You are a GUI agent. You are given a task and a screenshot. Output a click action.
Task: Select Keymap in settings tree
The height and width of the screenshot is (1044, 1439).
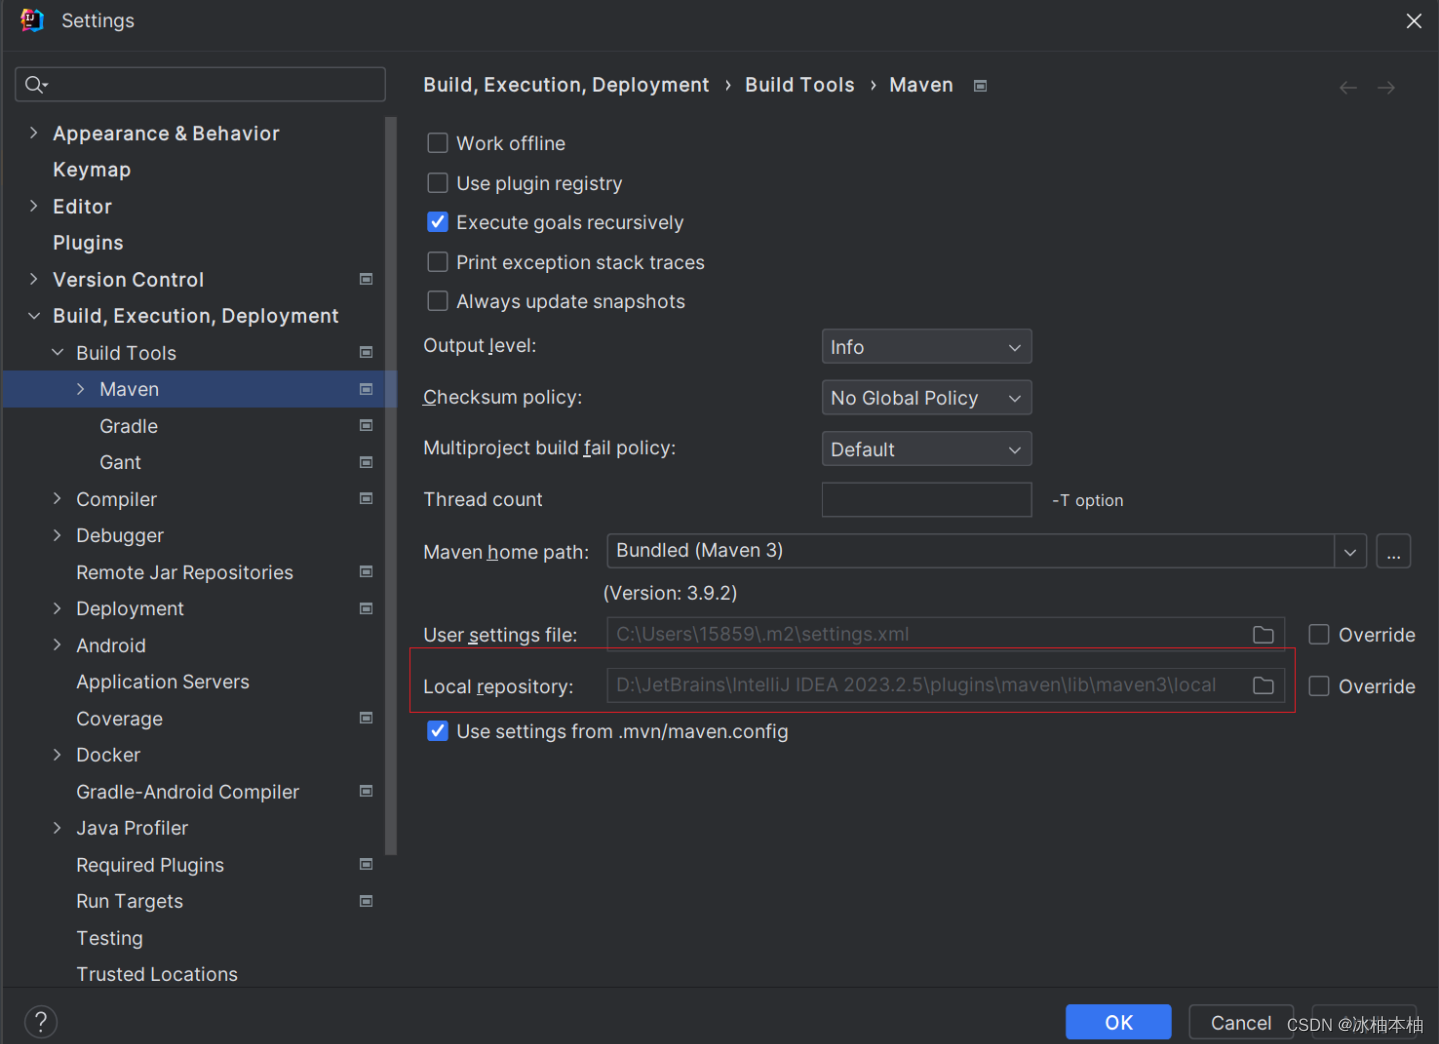coord(92,170)
